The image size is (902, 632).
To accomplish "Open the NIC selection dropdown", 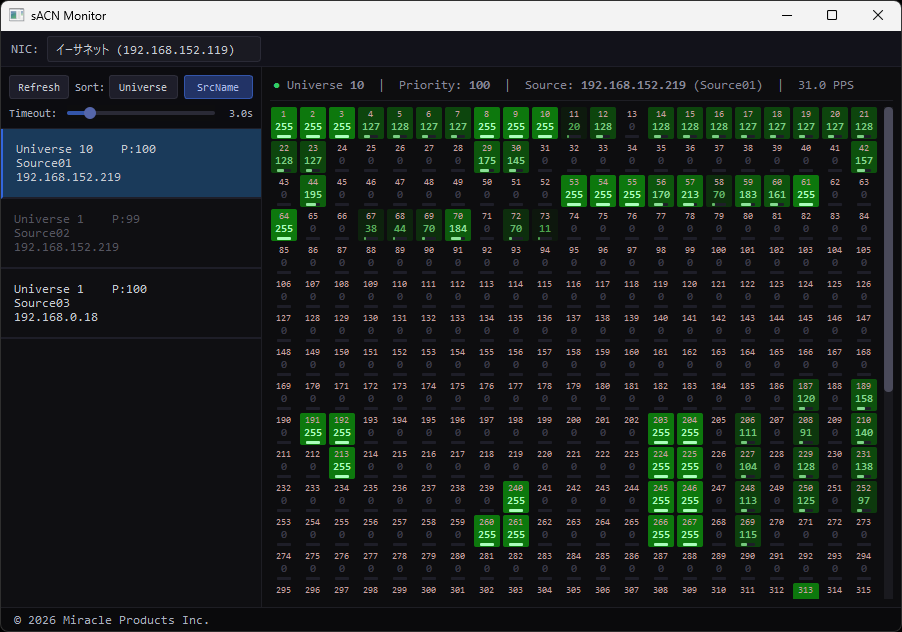I will tap(153, 49).
